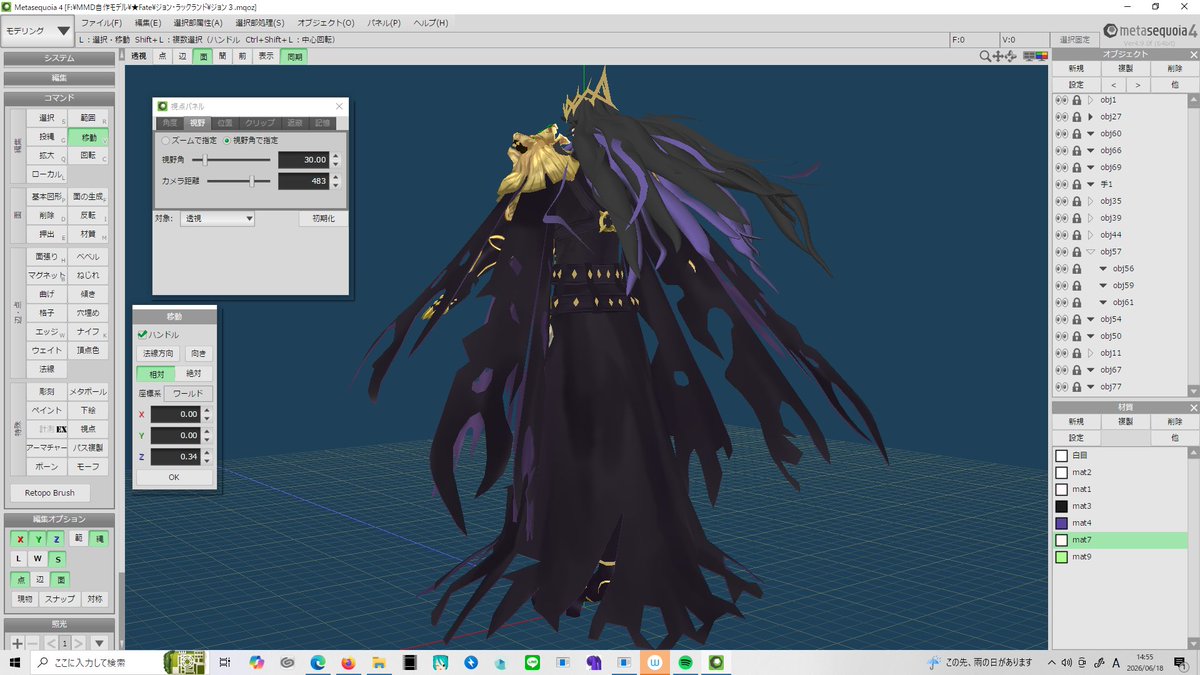
Task: Click OK in the 移動 panel
Action: [x=174, y=477]
